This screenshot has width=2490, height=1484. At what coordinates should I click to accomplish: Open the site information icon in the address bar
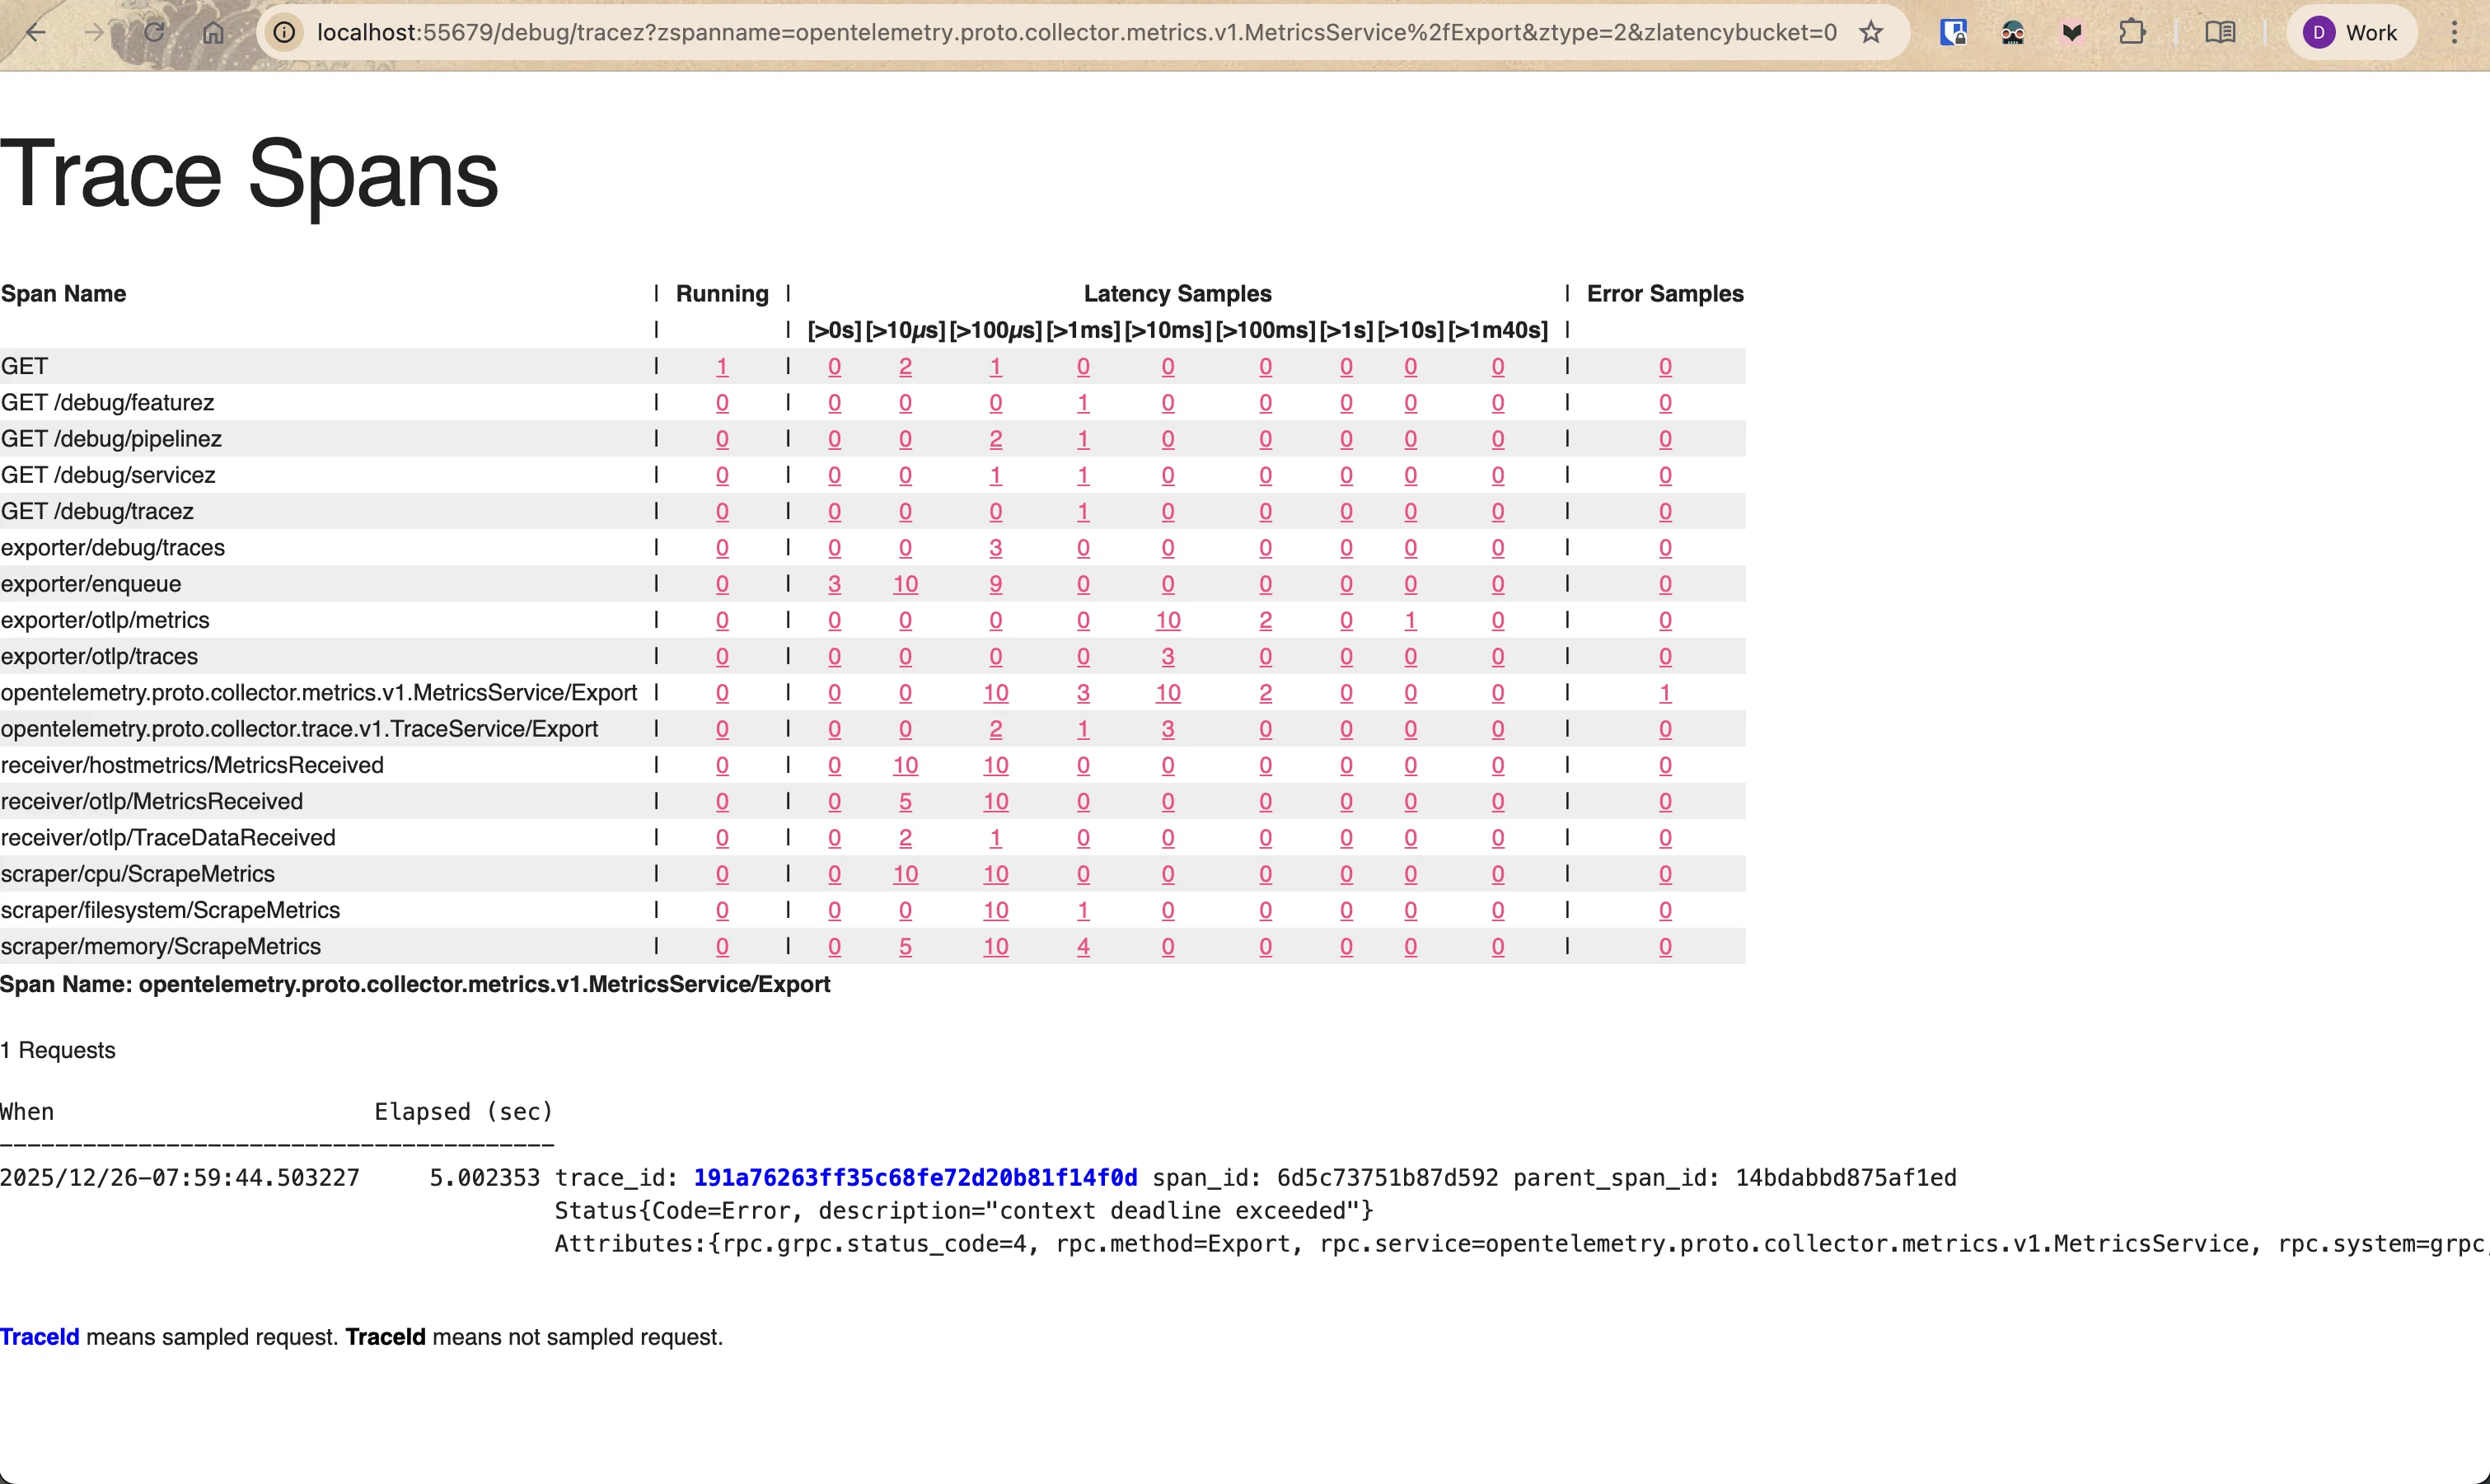pos(285,32)
